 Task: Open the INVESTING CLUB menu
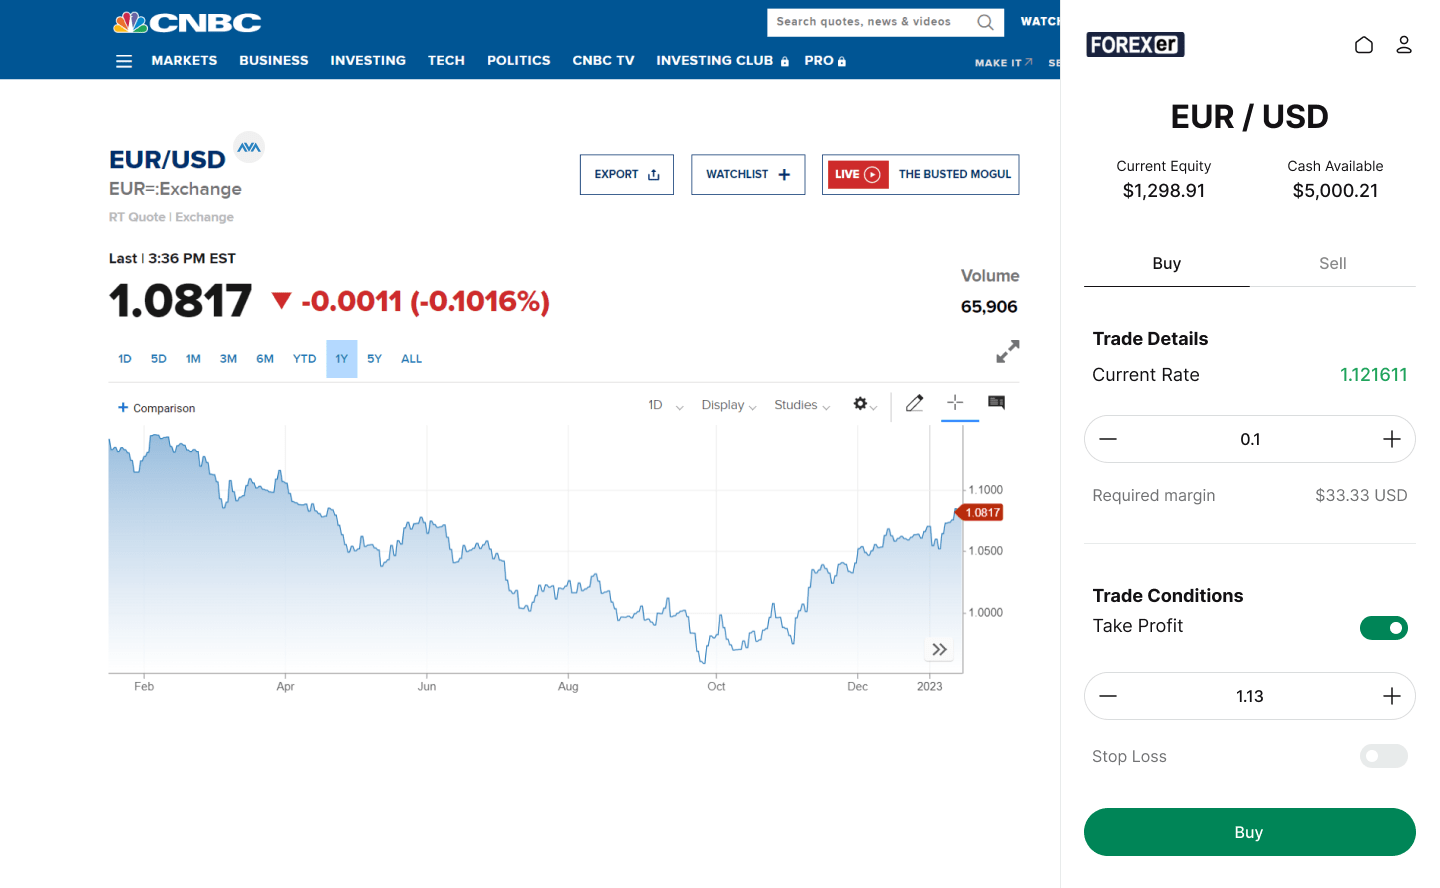[x=722, y=61]
